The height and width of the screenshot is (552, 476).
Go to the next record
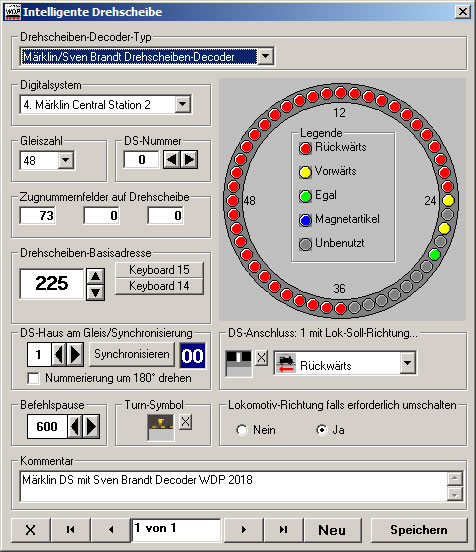coord(244,529)
